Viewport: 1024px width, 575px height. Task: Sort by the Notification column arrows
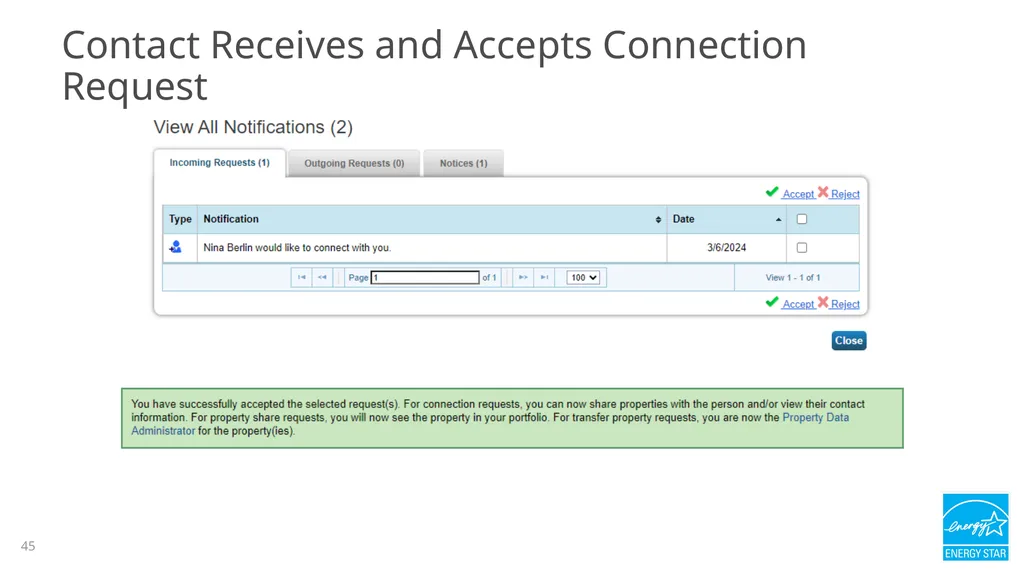(658, 220)
